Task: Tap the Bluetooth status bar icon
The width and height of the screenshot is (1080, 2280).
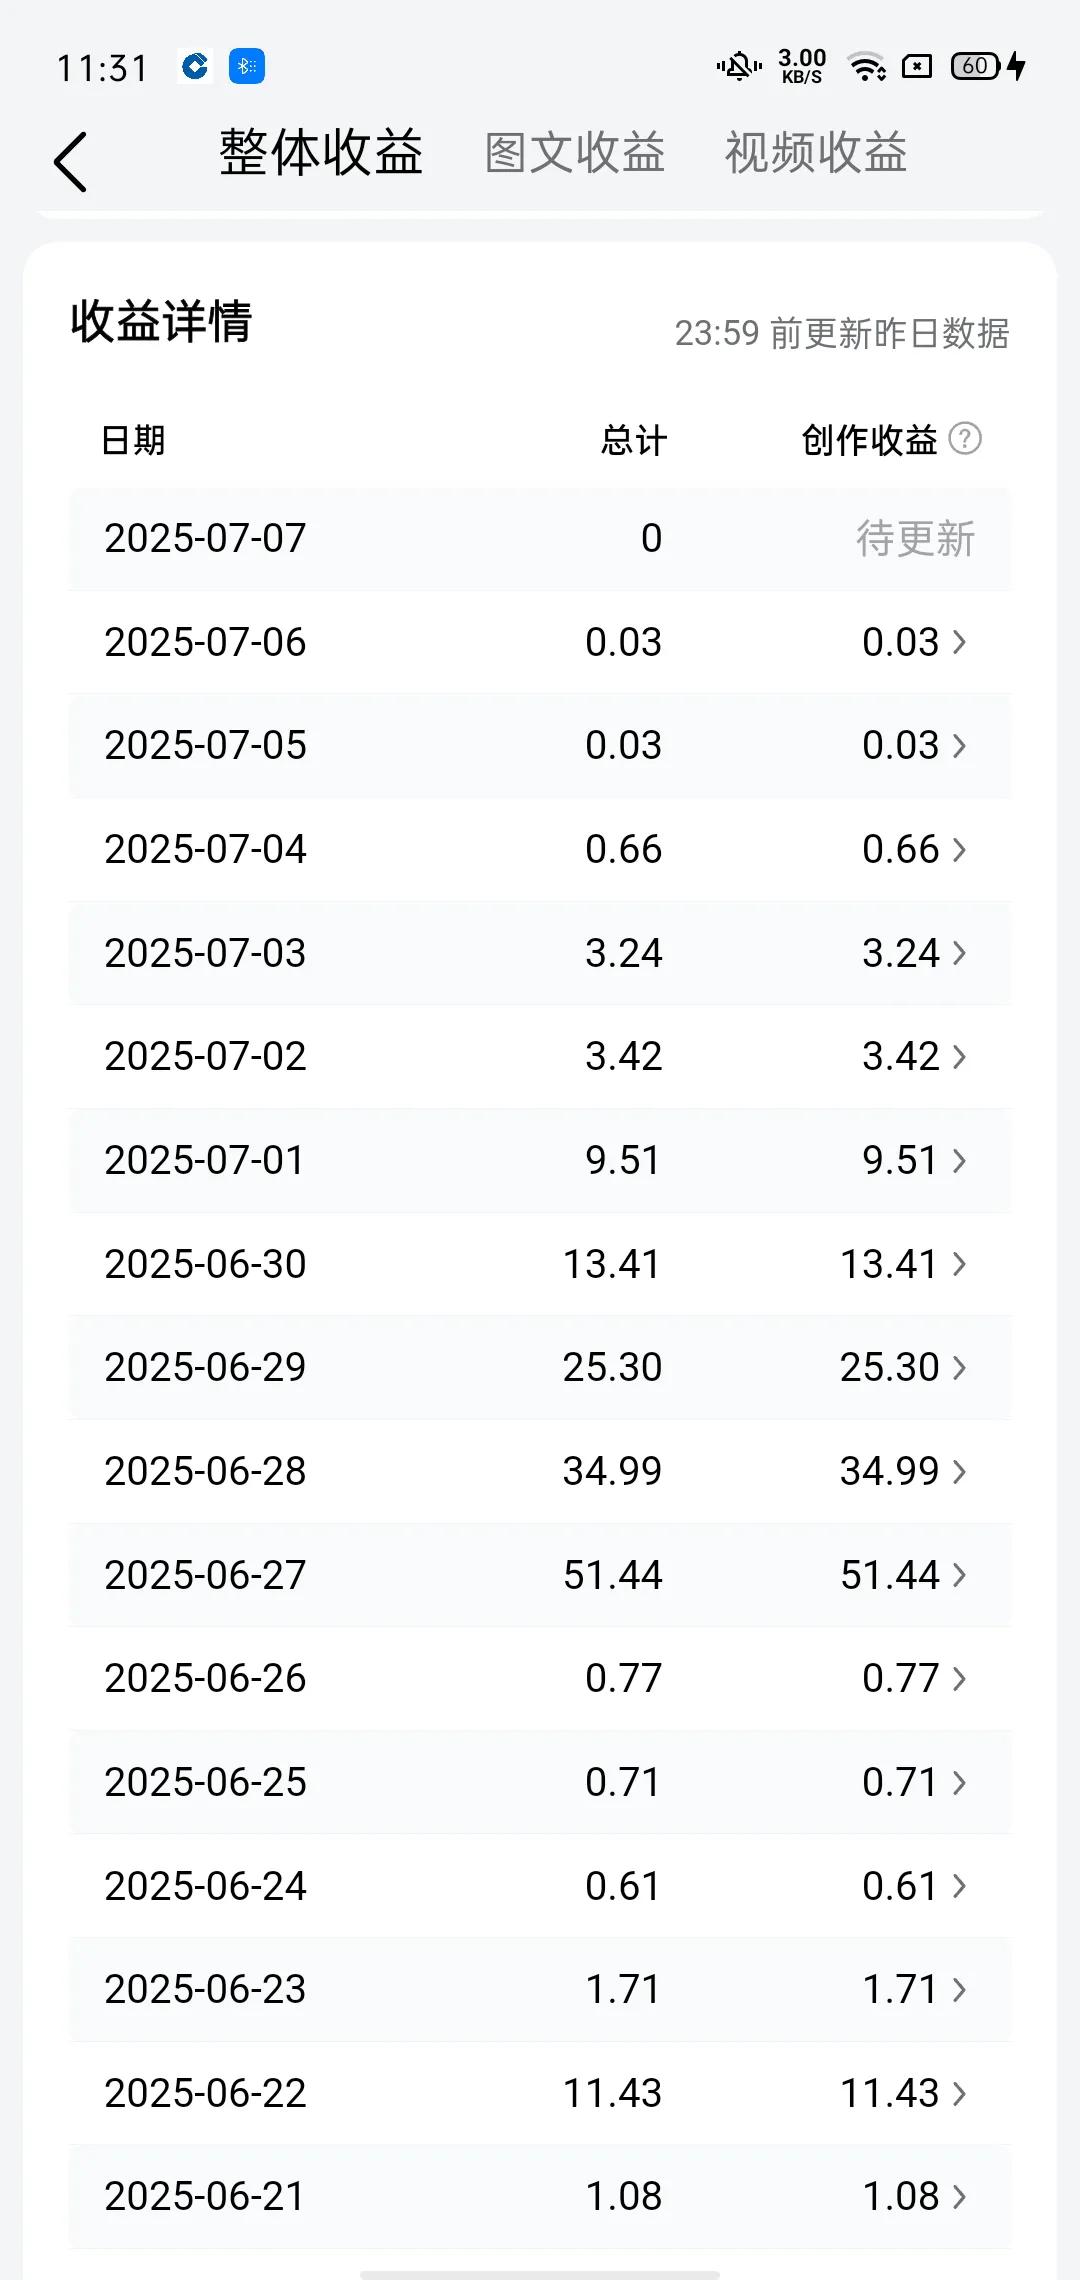Action: coord(247,67)
